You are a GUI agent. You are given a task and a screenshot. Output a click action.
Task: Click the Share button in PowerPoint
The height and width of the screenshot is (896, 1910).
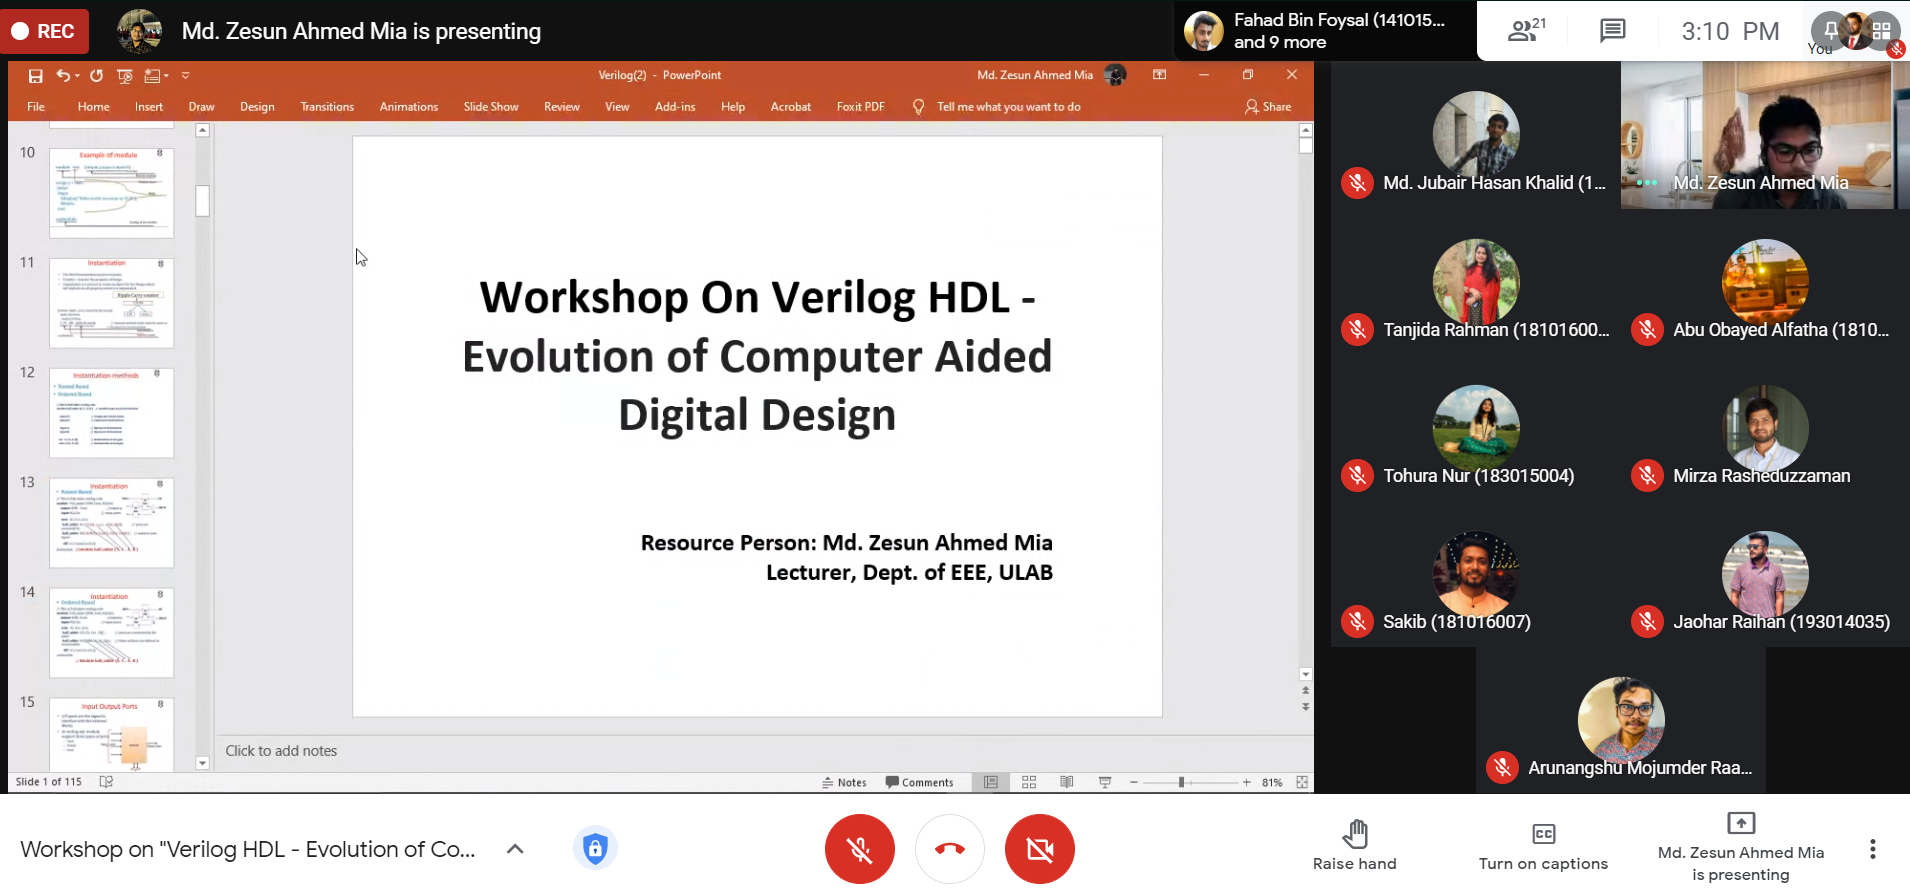1268,107
